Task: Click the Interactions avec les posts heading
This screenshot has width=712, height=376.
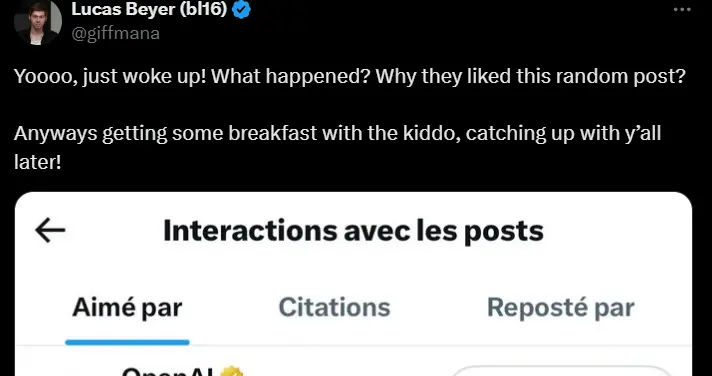Action: [x=353, y=231]
